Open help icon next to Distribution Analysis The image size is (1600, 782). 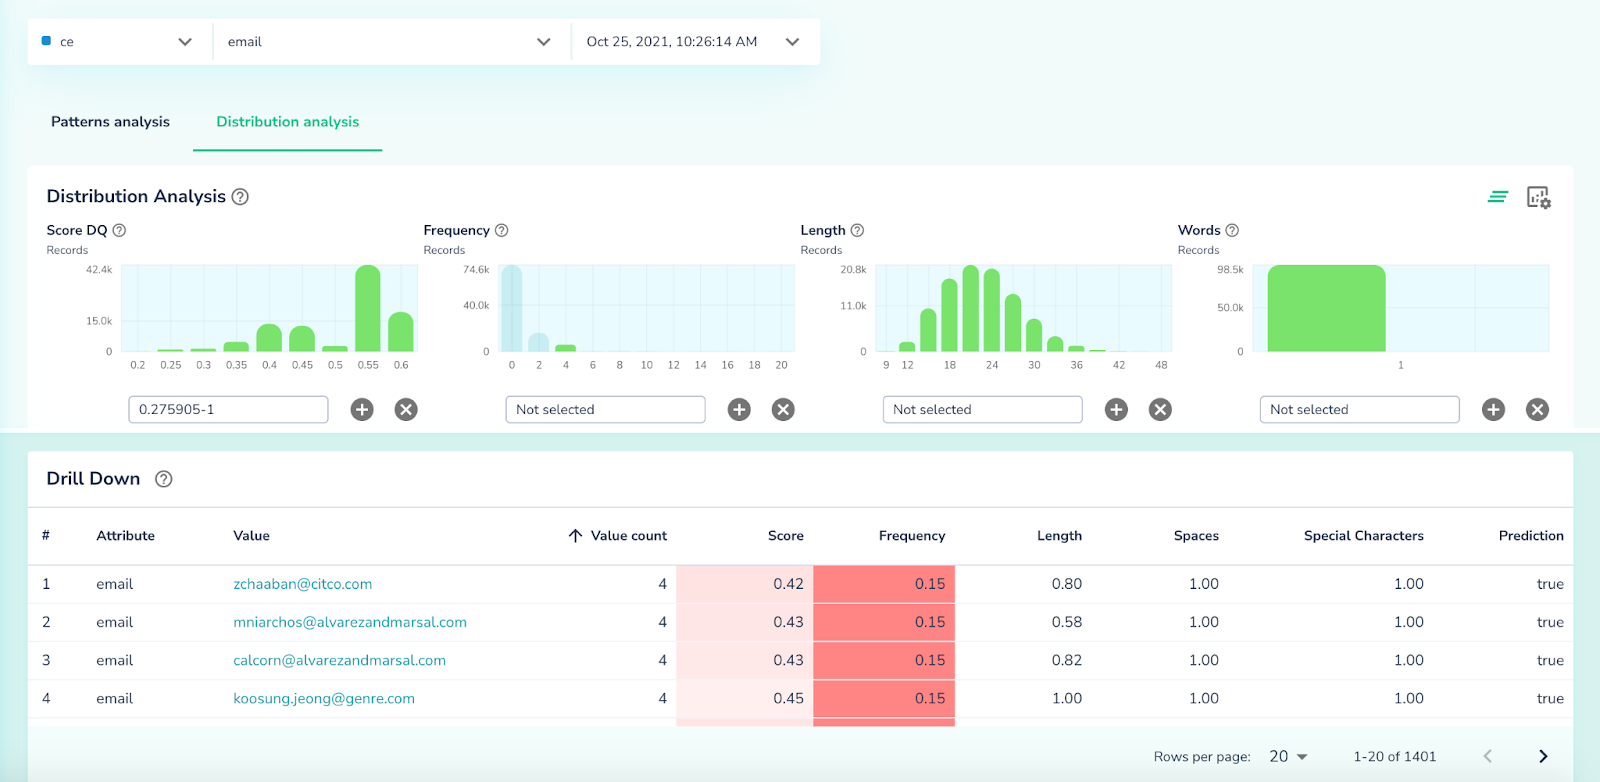point(240,197)
